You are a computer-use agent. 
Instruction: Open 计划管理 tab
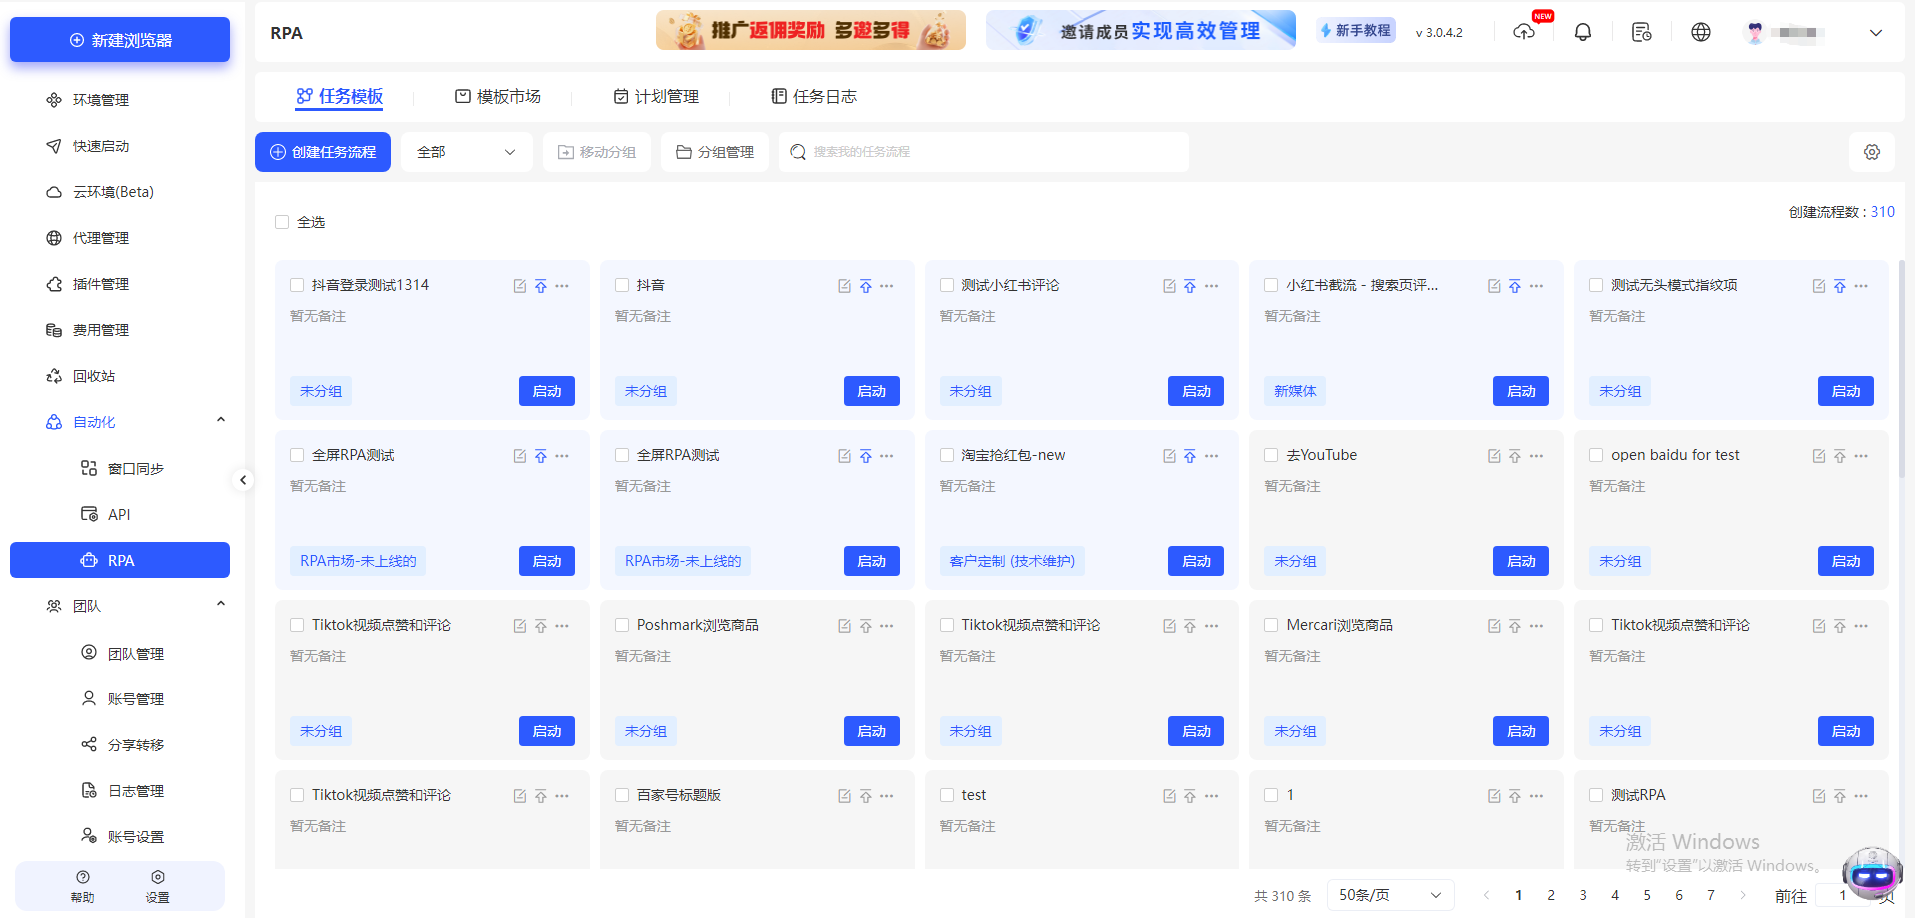point(656,96)
